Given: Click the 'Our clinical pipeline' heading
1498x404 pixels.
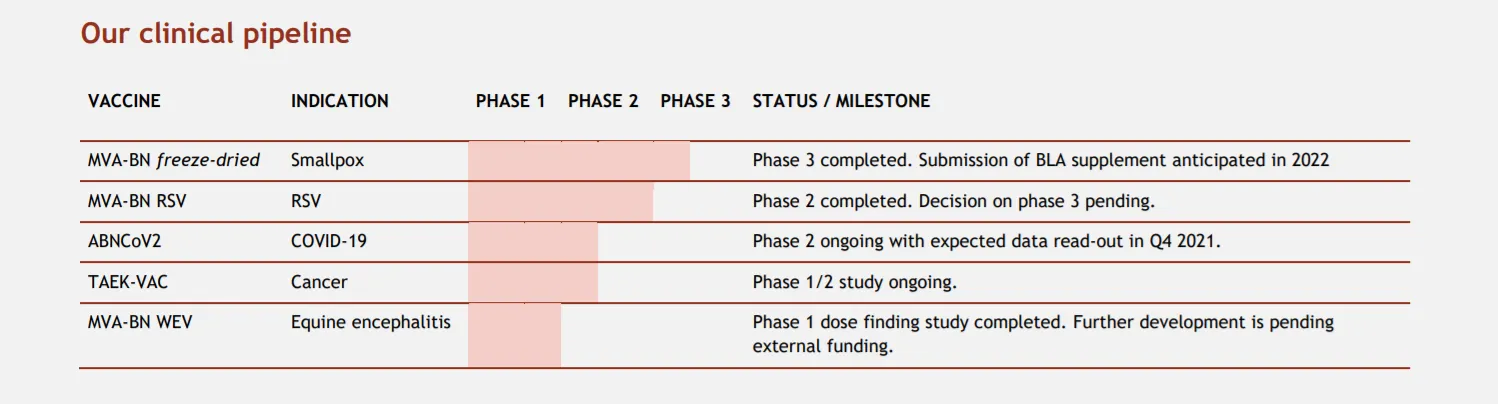Looking at the screenshot, I should pyautogui.click(x=215, y=34).
